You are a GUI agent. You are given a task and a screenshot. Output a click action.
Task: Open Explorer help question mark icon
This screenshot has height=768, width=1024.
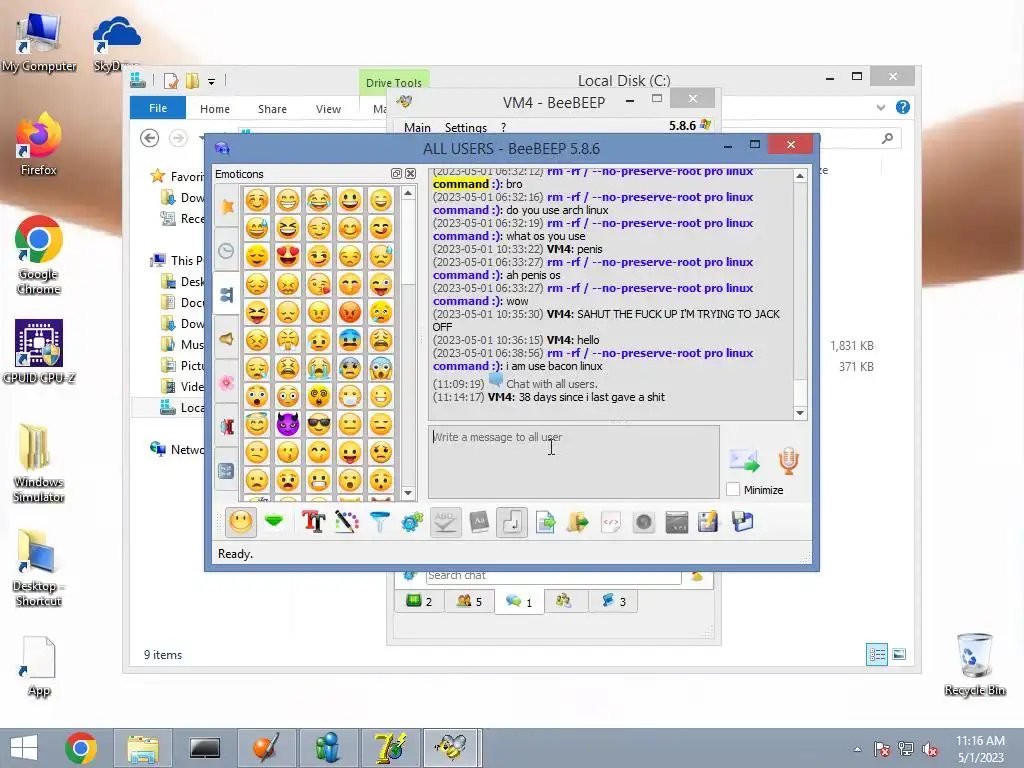point(903,107)
